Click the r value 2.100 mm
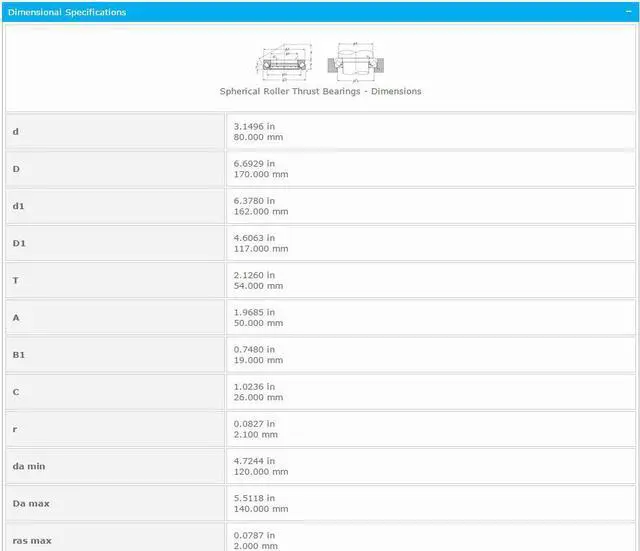The width and height of the screenshot is (640, 551). coord(255,435)
